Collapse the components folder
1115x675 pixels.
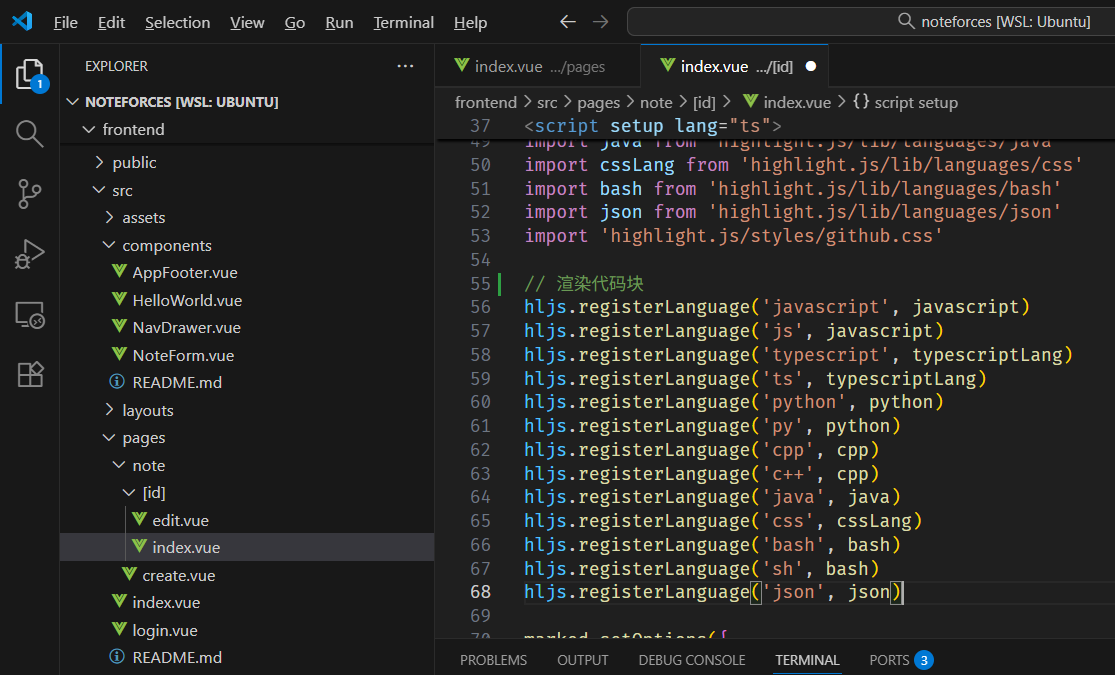(x=167, y=245)
